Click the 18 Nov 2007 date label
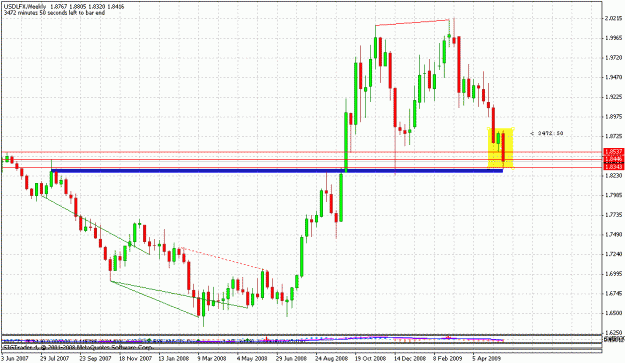Screen dimensions: 625x363 (135, 358)
